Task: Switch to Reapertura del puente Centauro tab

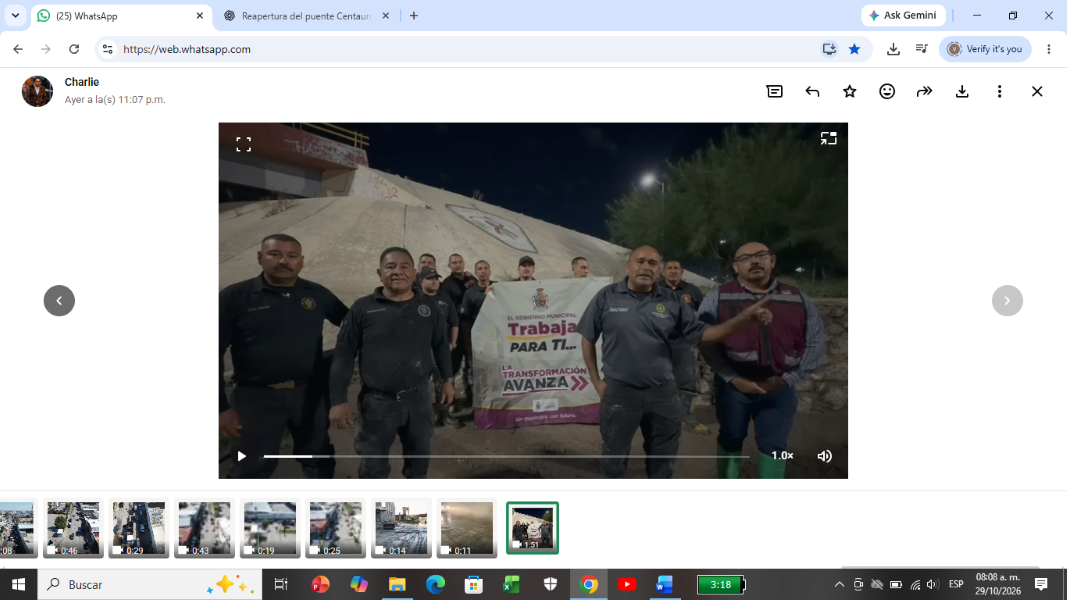Action: [x=306, y=16]
